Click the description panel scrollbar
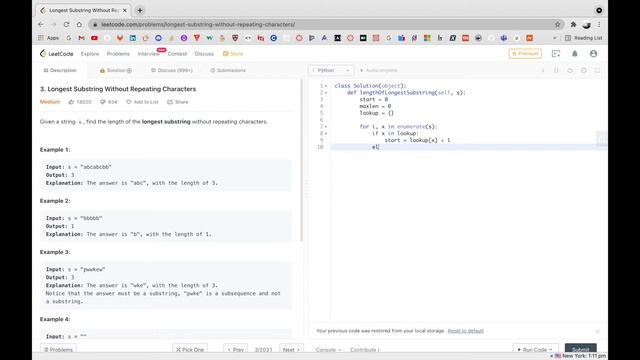The image size is (640, 360). [x=302, y=160]
